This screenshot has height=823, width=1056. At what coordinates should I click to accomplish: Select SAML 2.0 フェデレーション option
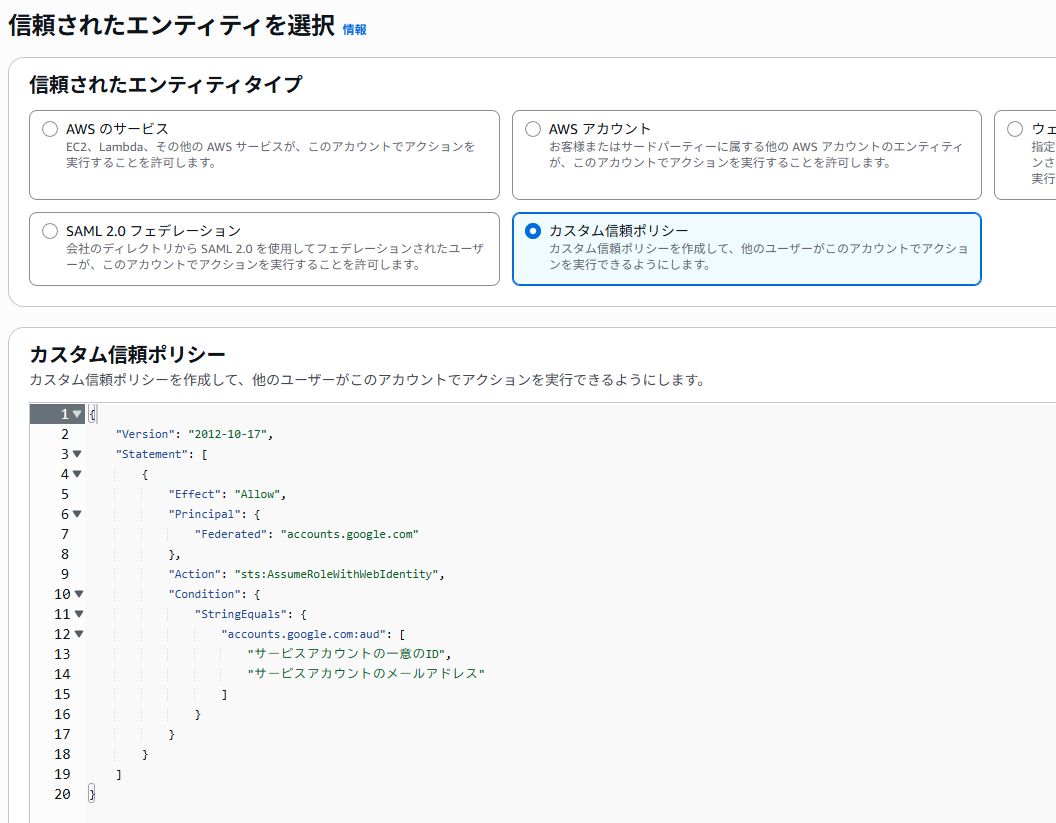(x=50, y=231)
